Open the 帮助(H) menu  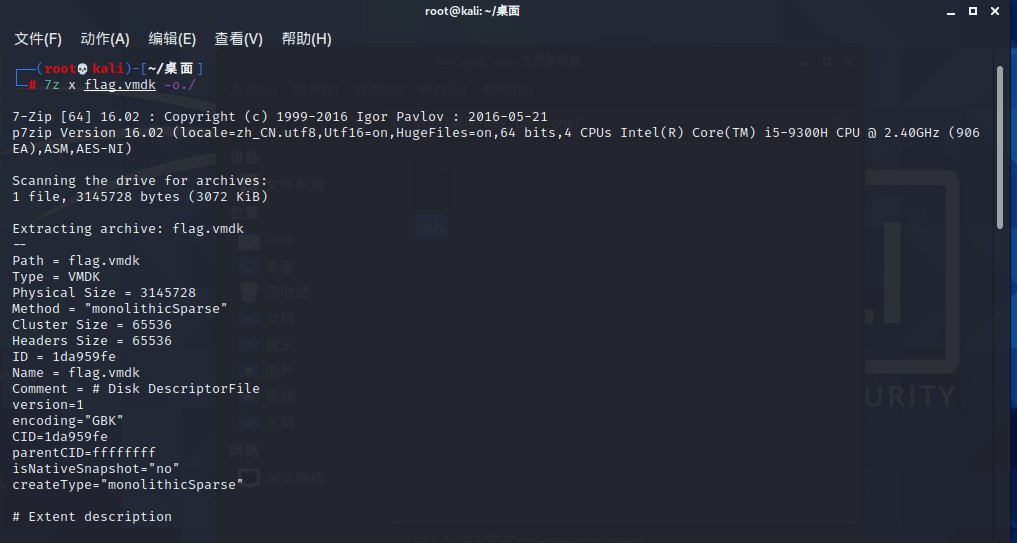coord(306,39)
